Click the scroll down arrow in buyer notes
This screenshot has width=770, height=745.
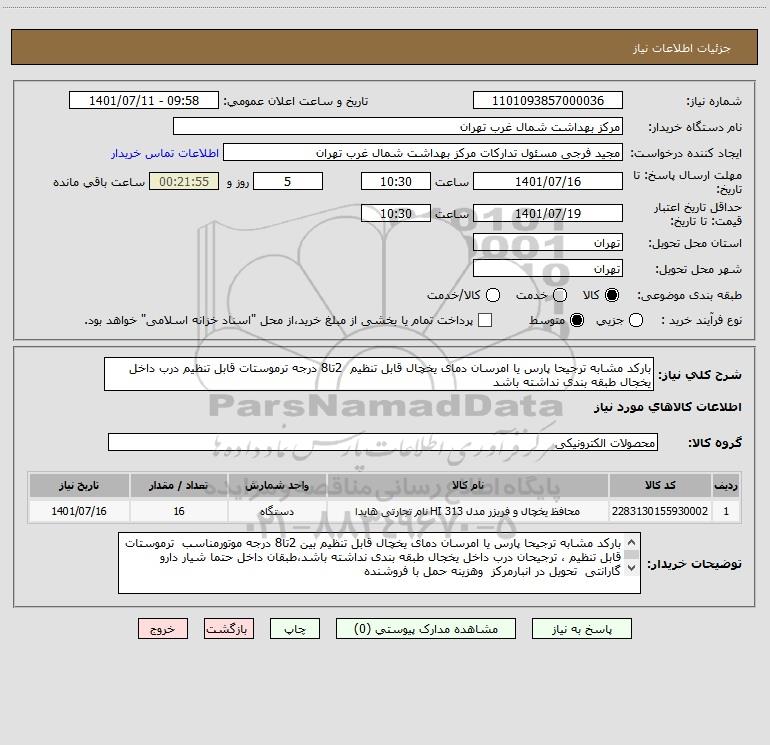pyautogui.click(x=632, y=568)
